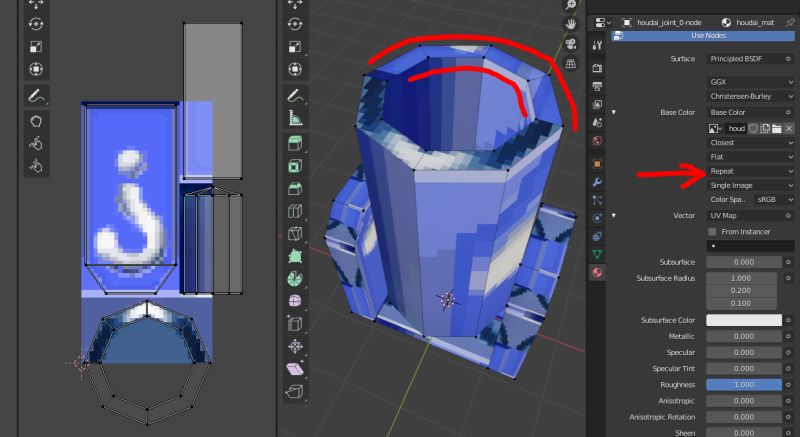The height and width of the screenshot is (437, 800).
Task: Click the UV Map vector link button
Action: (x=745, y=216)
